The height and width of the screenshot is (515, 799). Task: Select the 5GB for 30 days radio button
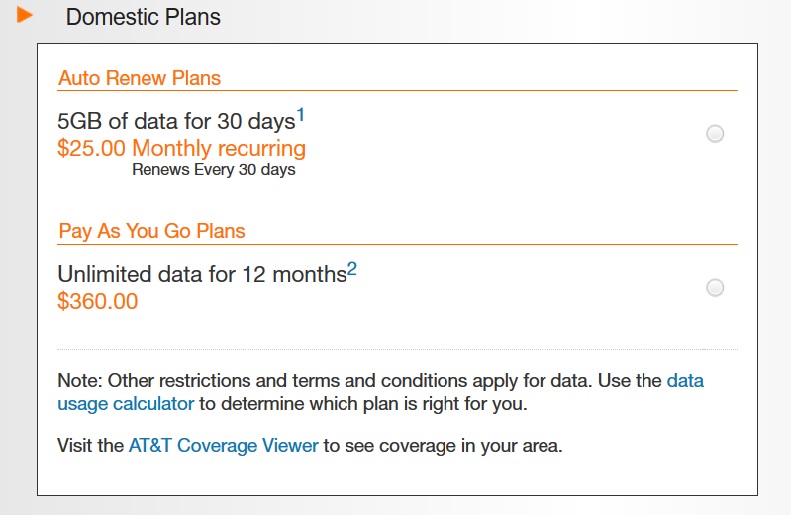click(x=715, y=134)
